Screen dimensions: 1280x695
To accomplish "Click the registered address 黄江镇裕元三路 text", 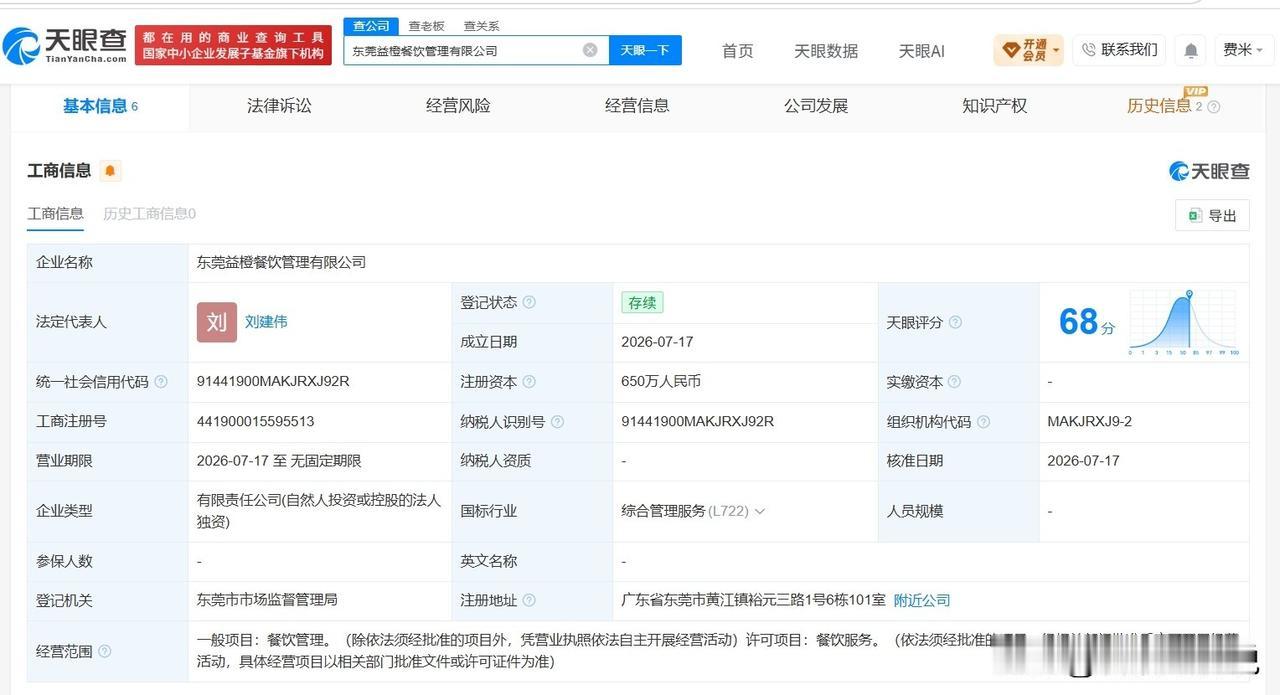I will [753, 600].
